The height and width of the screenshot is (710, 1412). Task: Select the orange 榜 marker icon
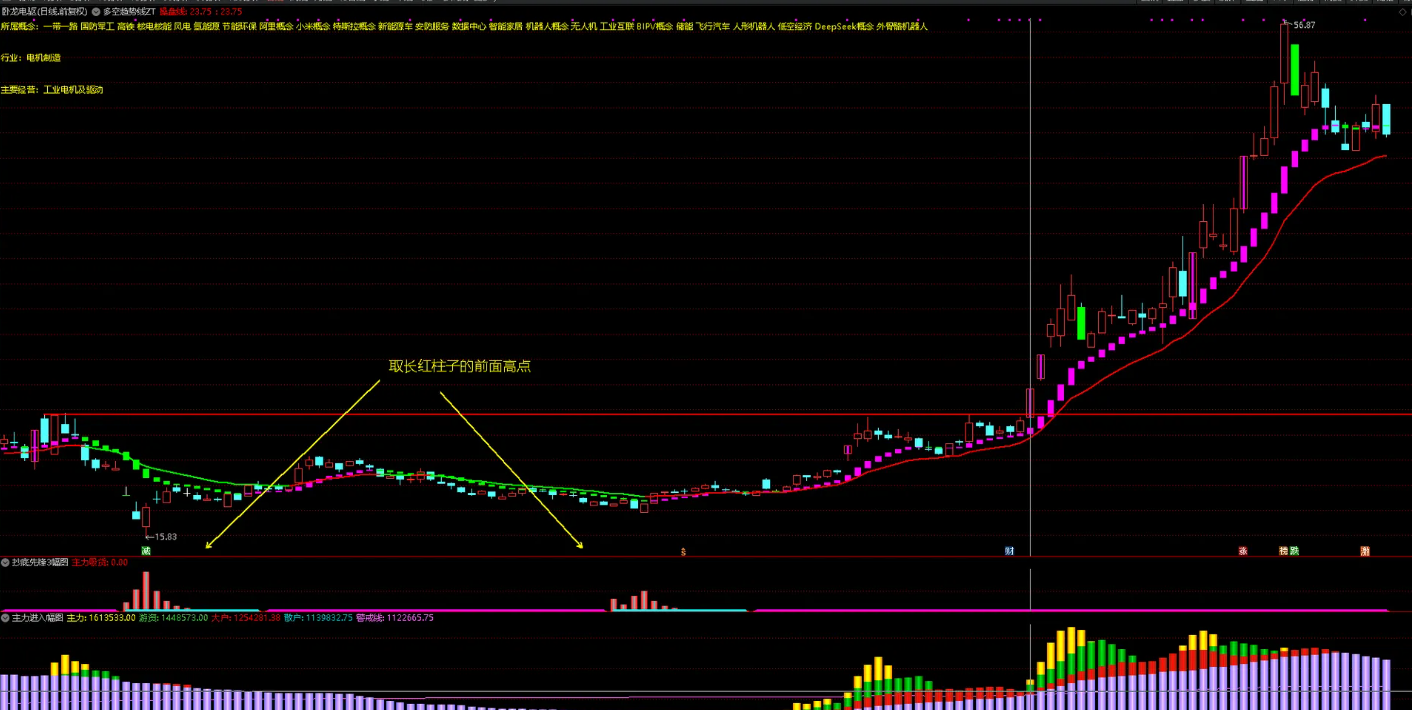(x=1283, y=551)
